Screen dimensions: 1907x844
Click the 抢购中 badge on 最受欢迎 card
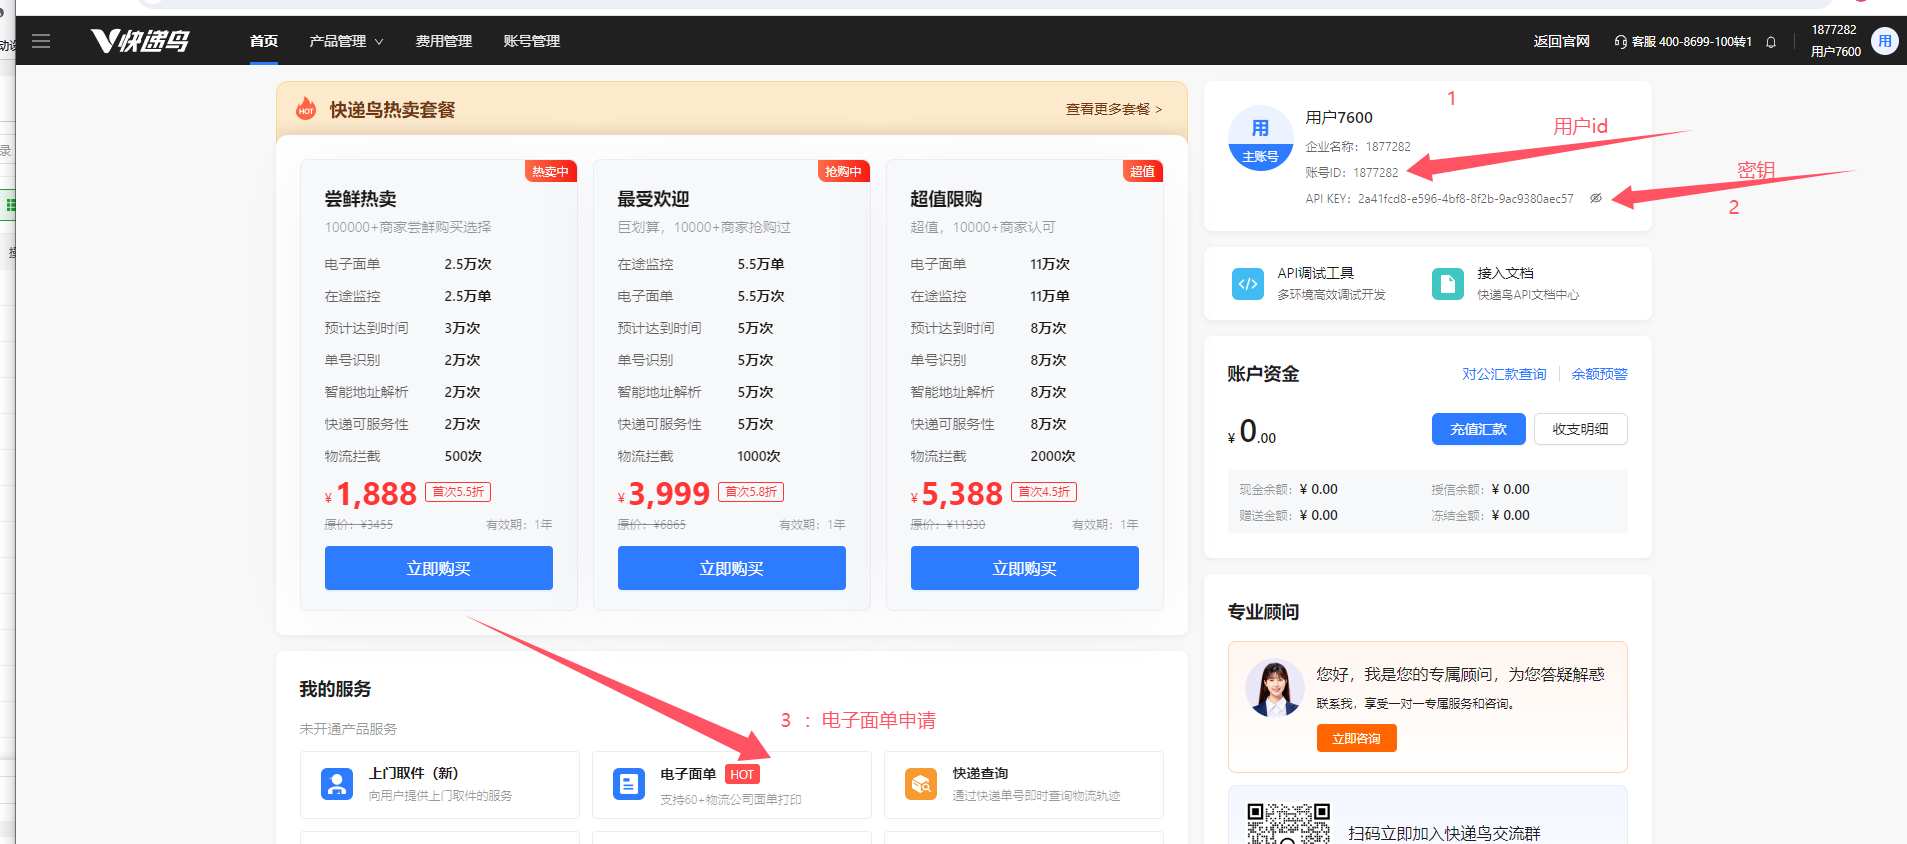pyautogui.click(x=843, y=171)
